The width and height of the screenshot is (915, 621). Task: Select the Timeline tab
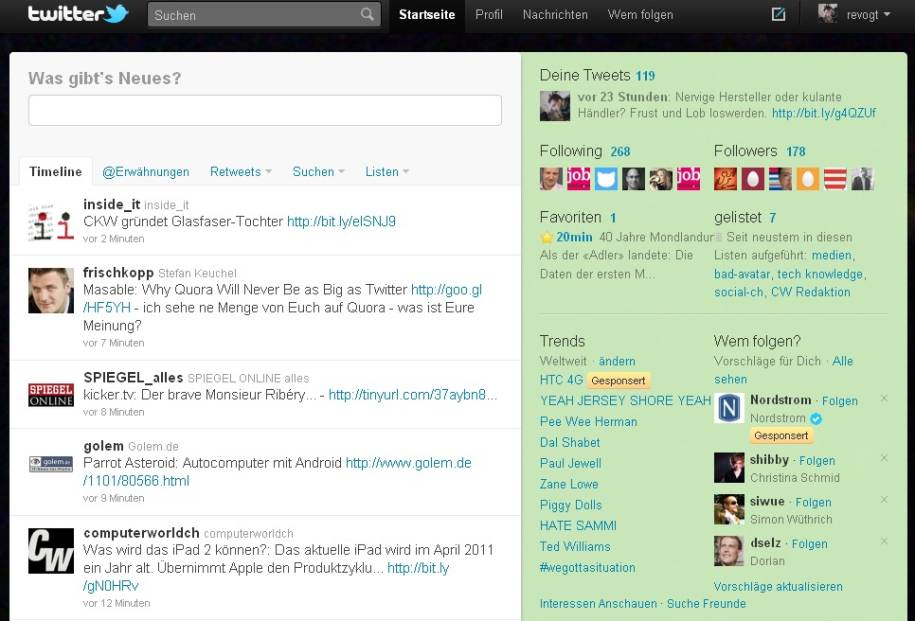pos(55,172)
